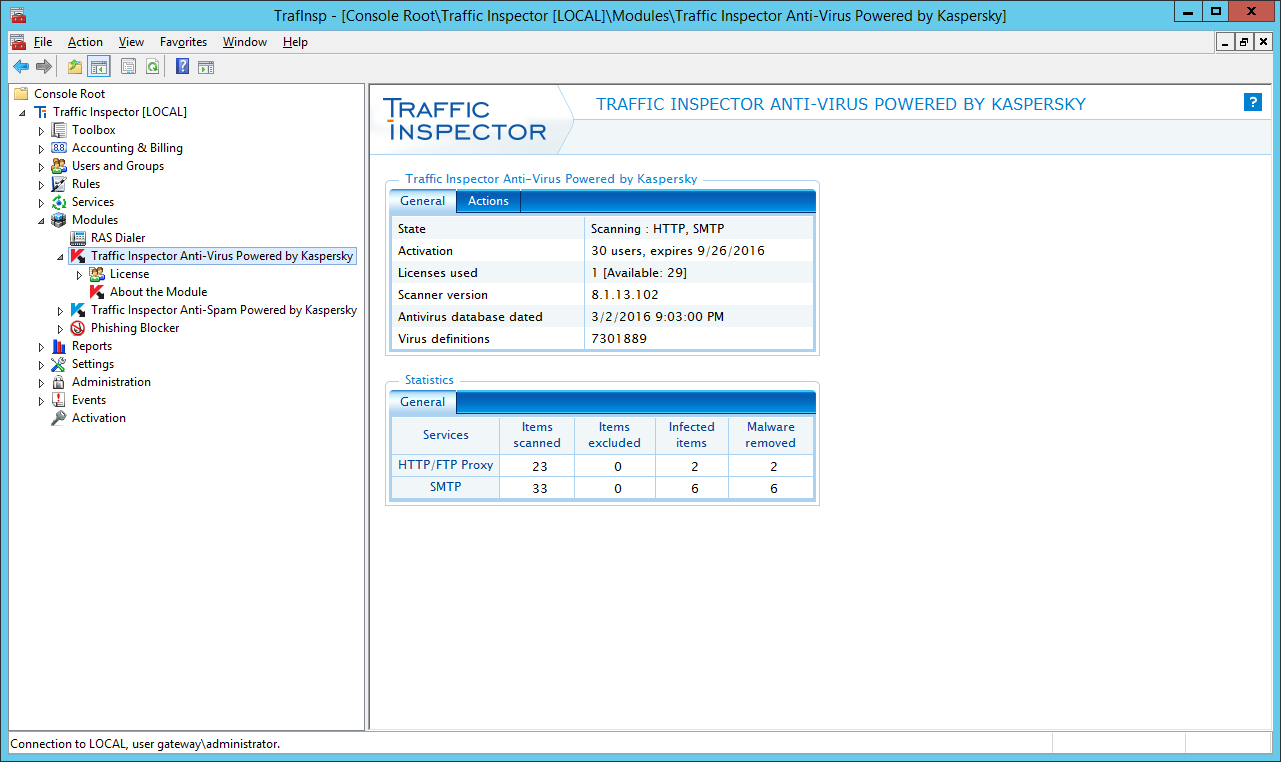Screen dimensions: 1281x762
Task: Select the General tab in Statistics
Action: click(422, 402)
